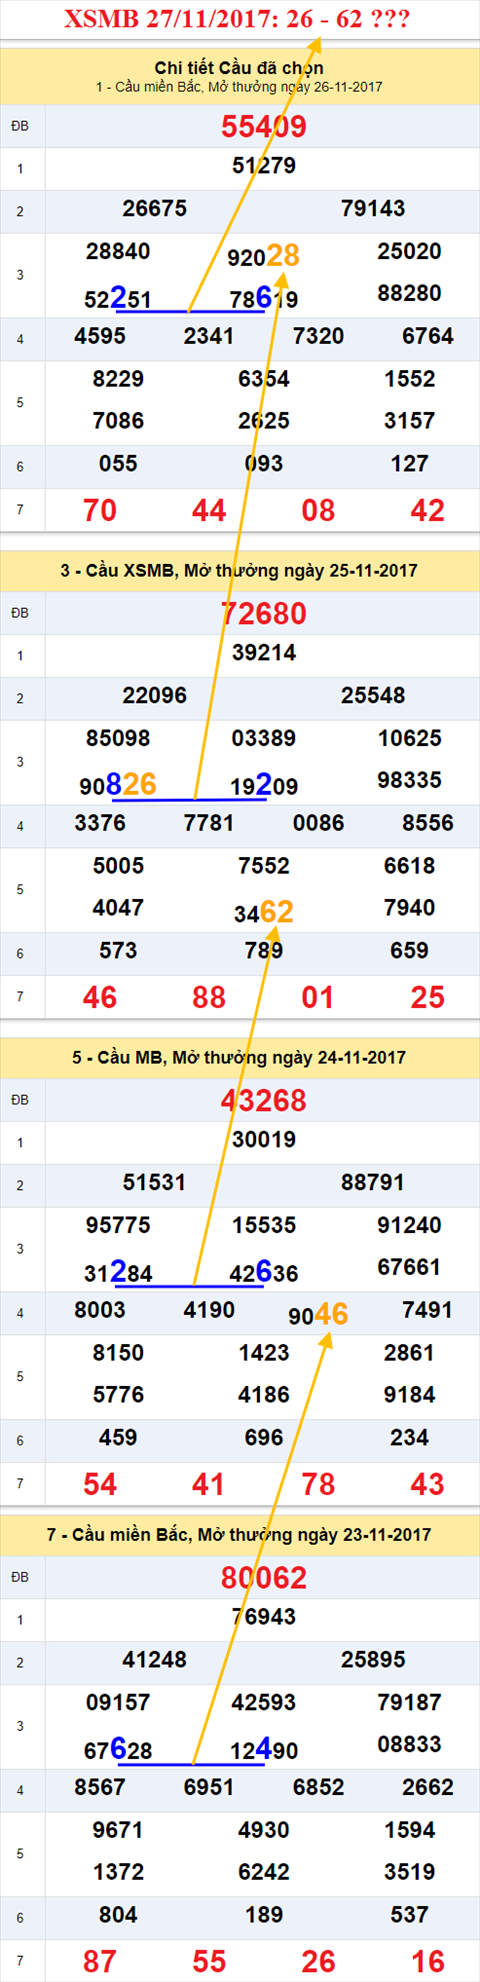
Task: Click third prize number 95775
Action: 118,1225
